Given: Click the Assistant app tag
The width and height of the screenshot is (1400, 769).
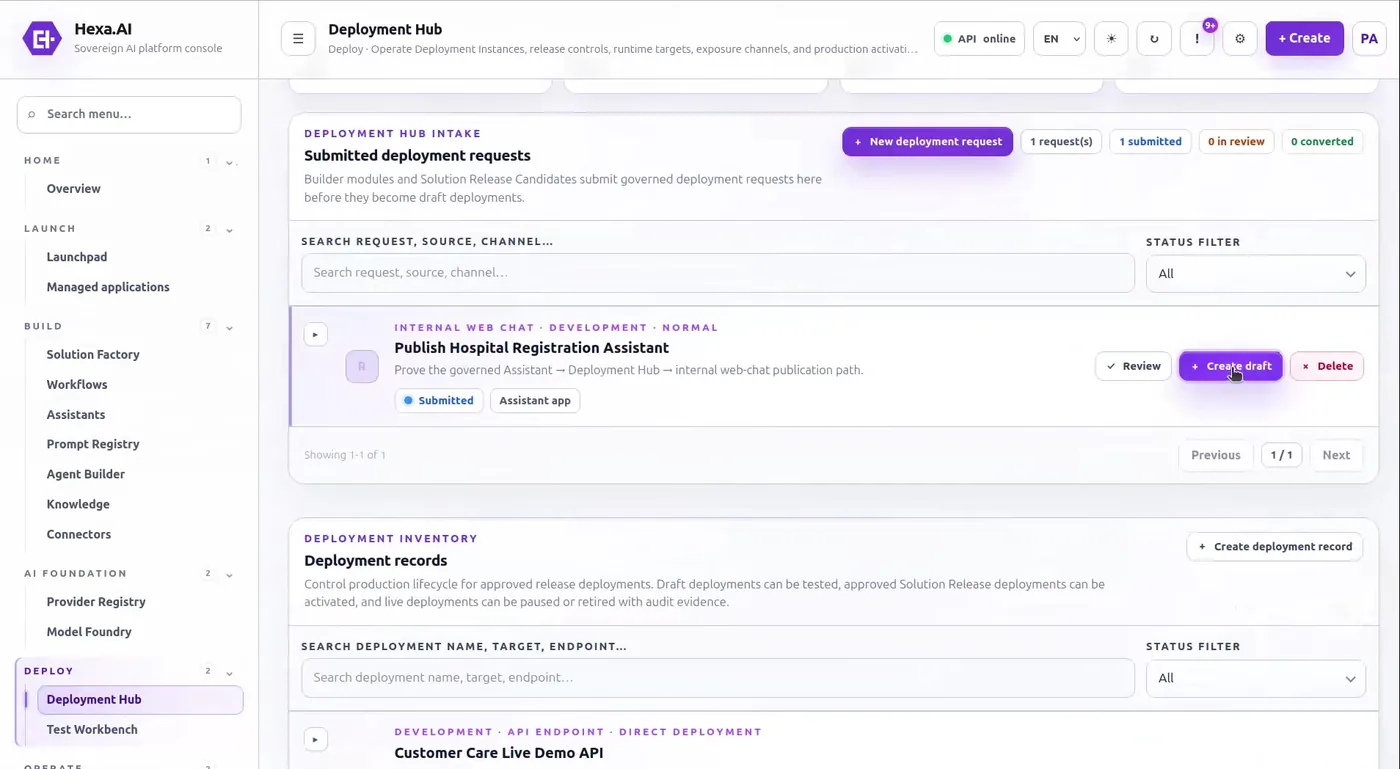Looking at the screenshot, I should [x=535, y=400].
